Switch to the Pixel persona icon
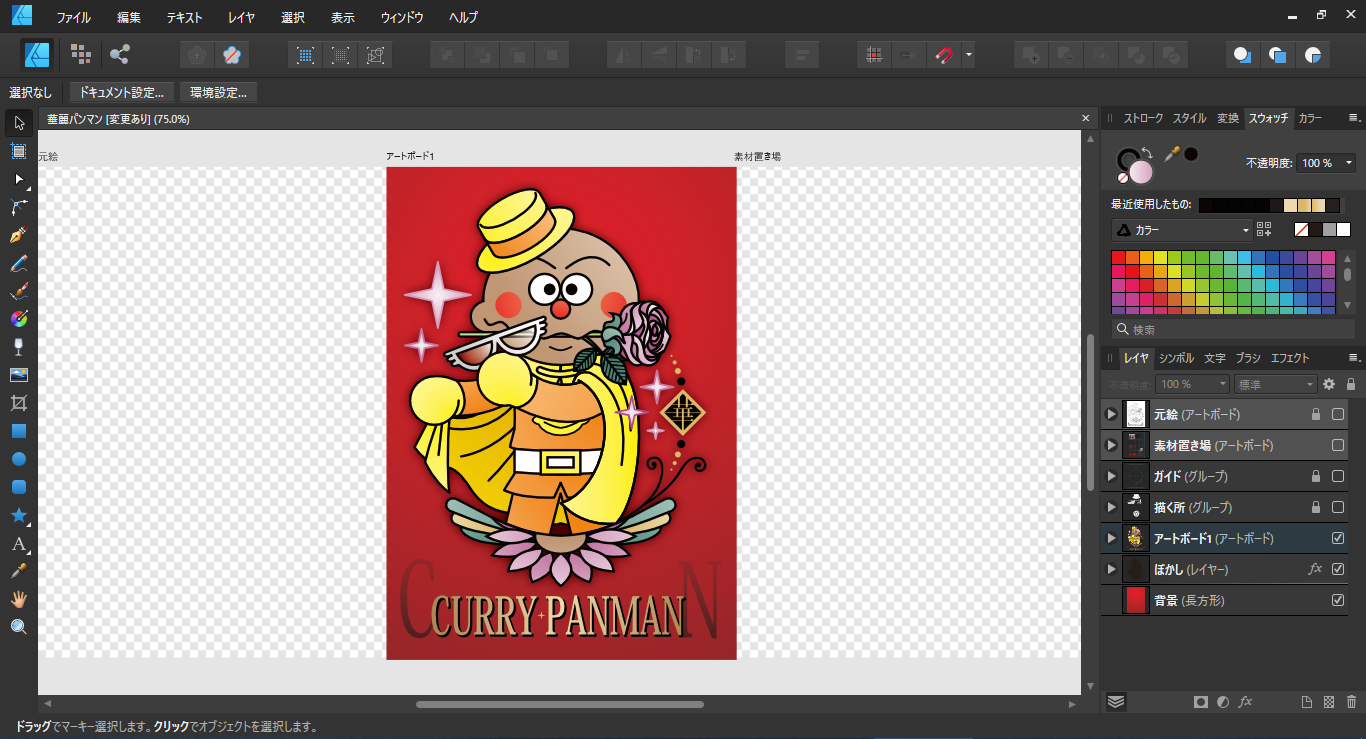 click(81, 55)
